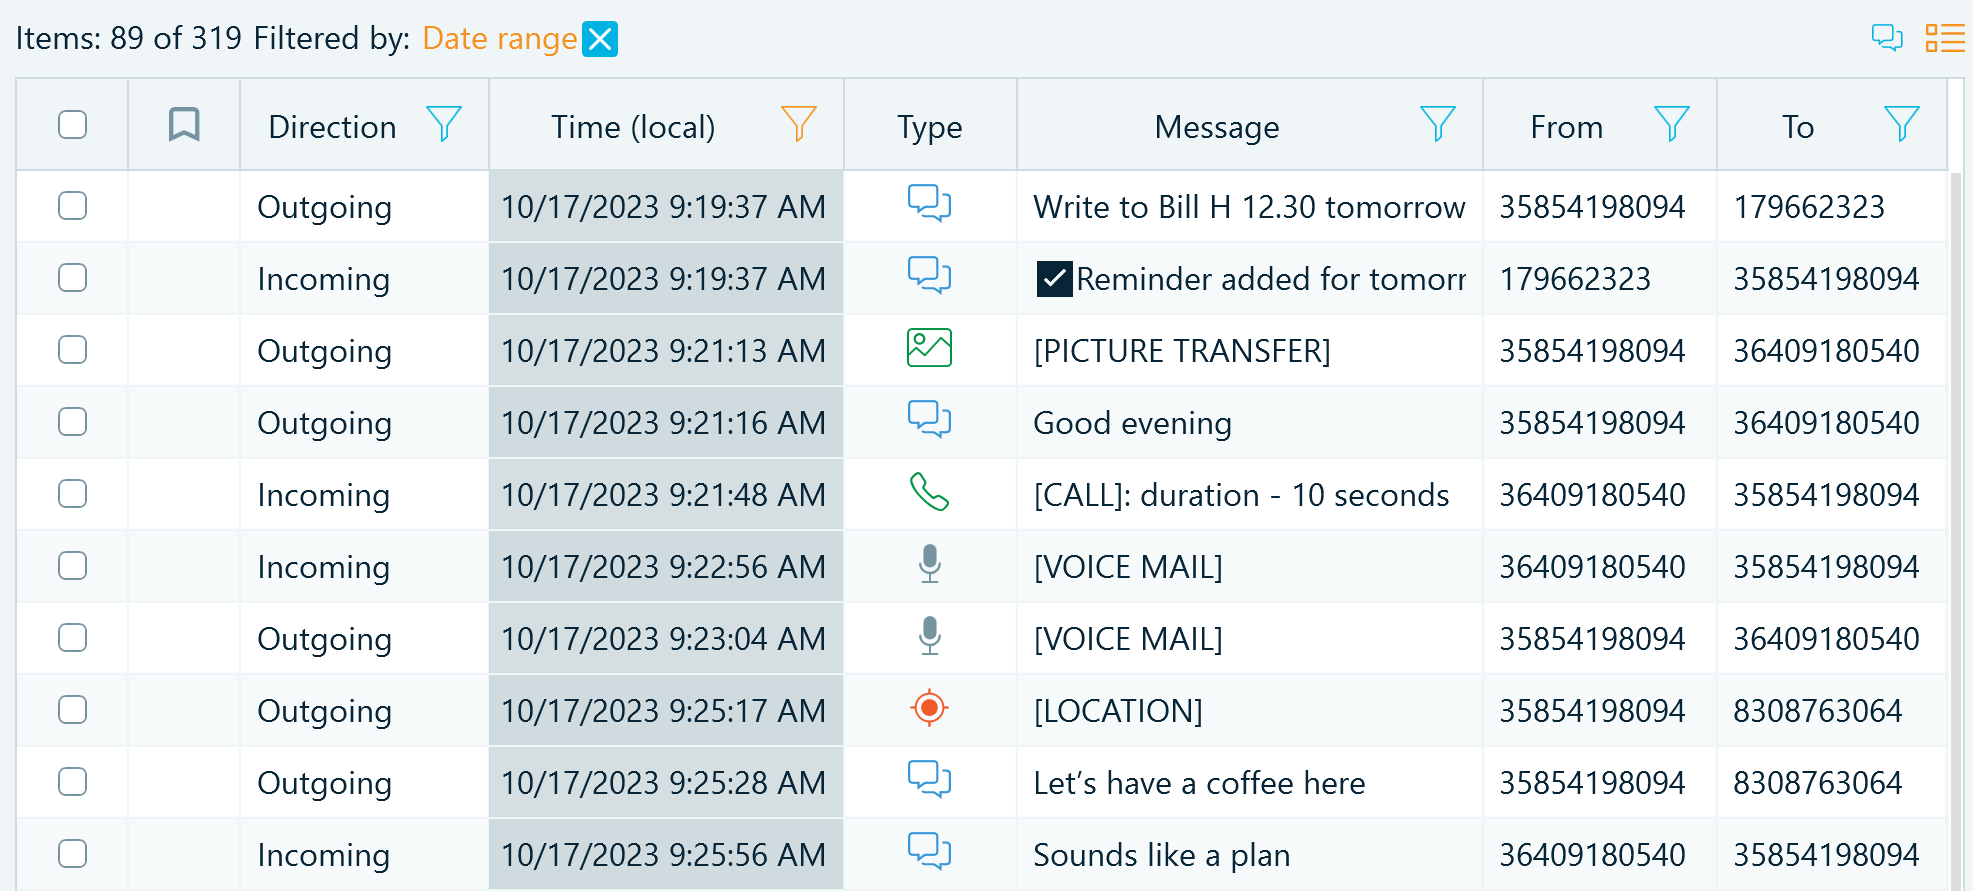
Task: Check the box for the [LOCATION] row
Action: [x=72, y=710]
